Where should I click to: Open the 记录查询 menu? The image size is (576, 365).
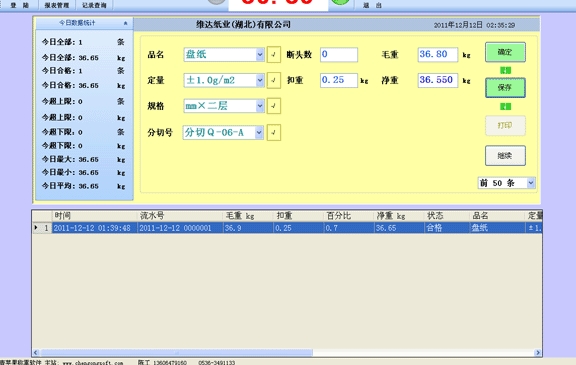pos(94,5)
